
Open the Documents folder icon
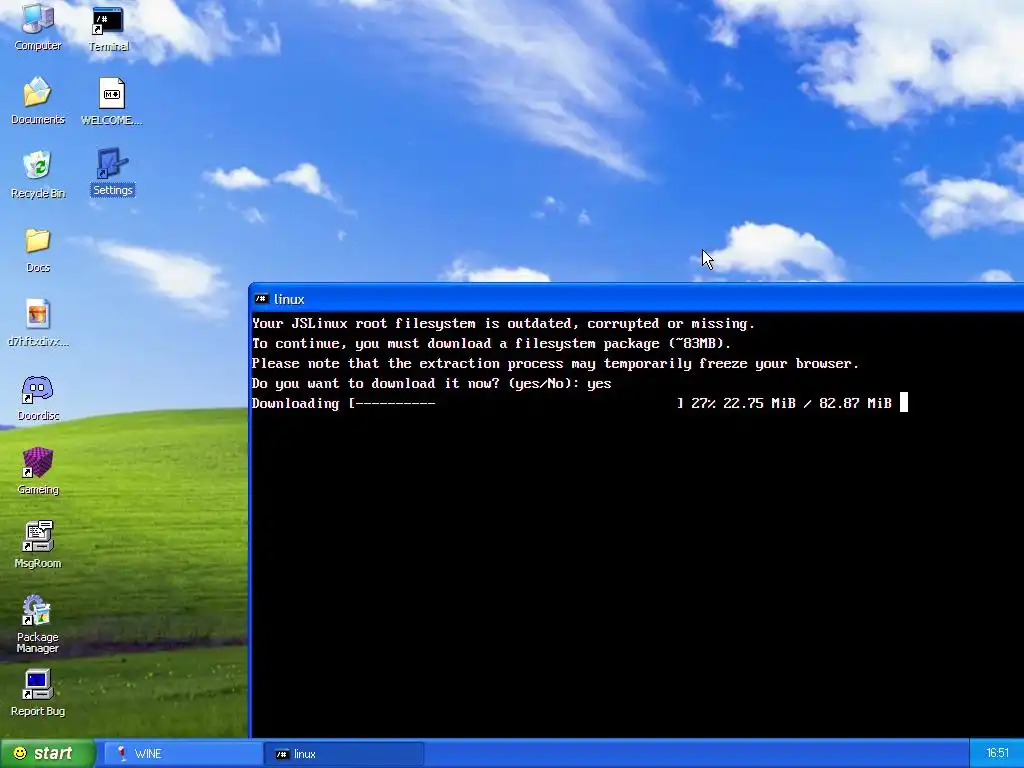click(x=38, y=100)
